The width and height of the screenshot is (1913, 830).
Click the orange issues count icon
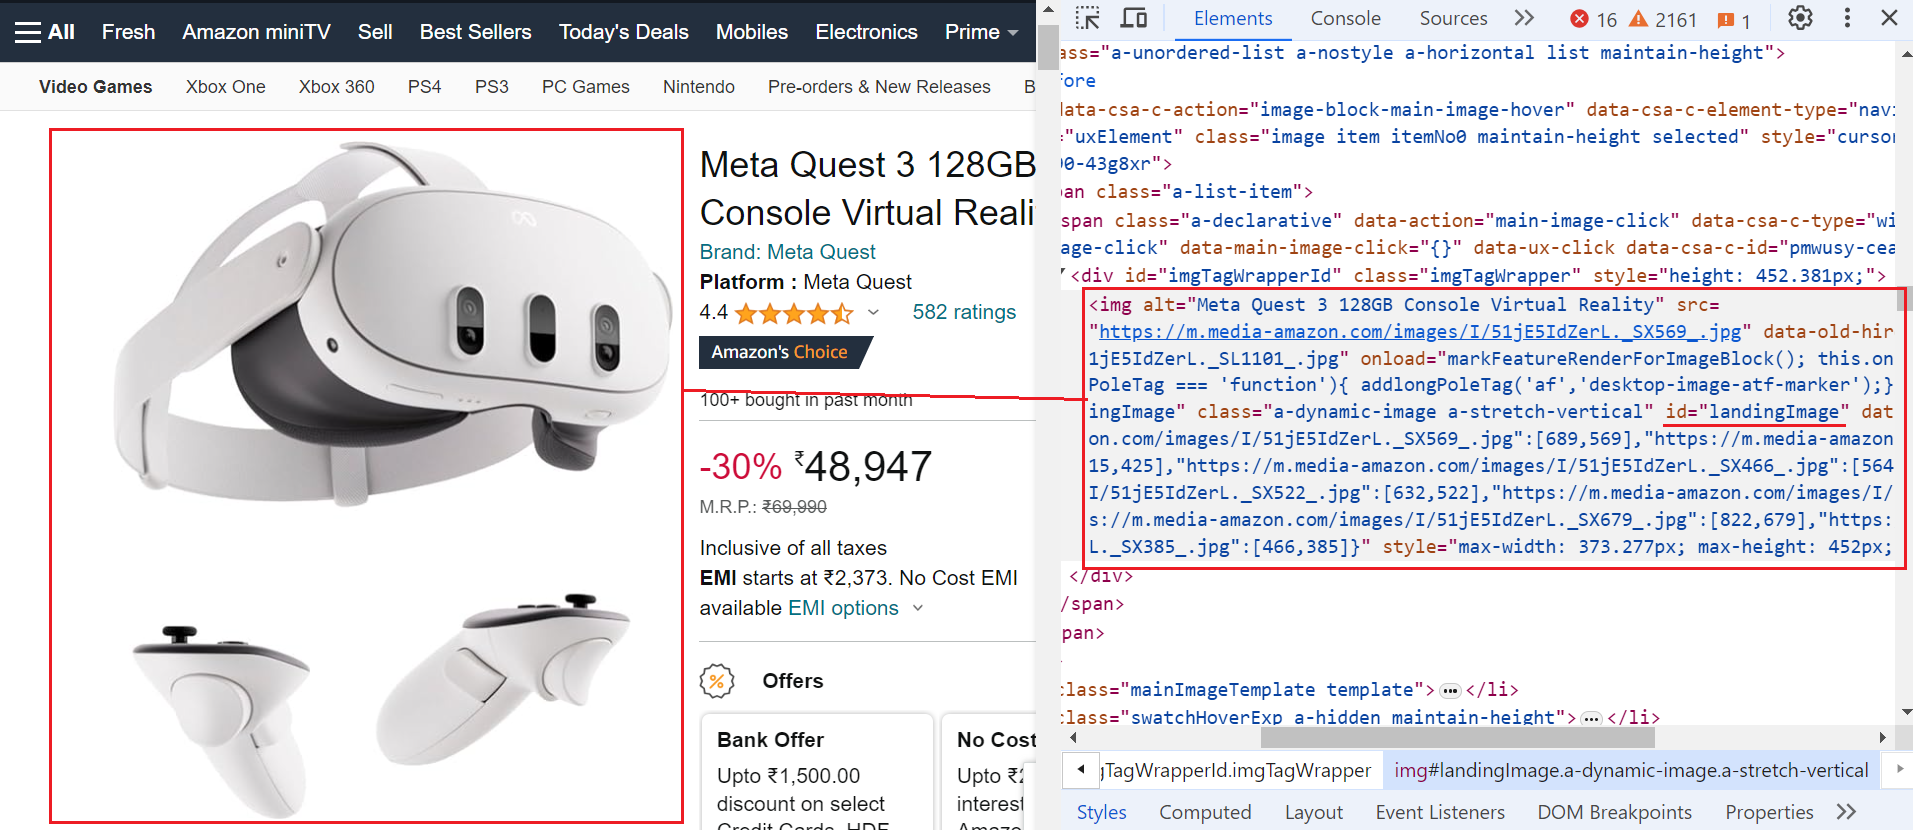click(1726, 20)
